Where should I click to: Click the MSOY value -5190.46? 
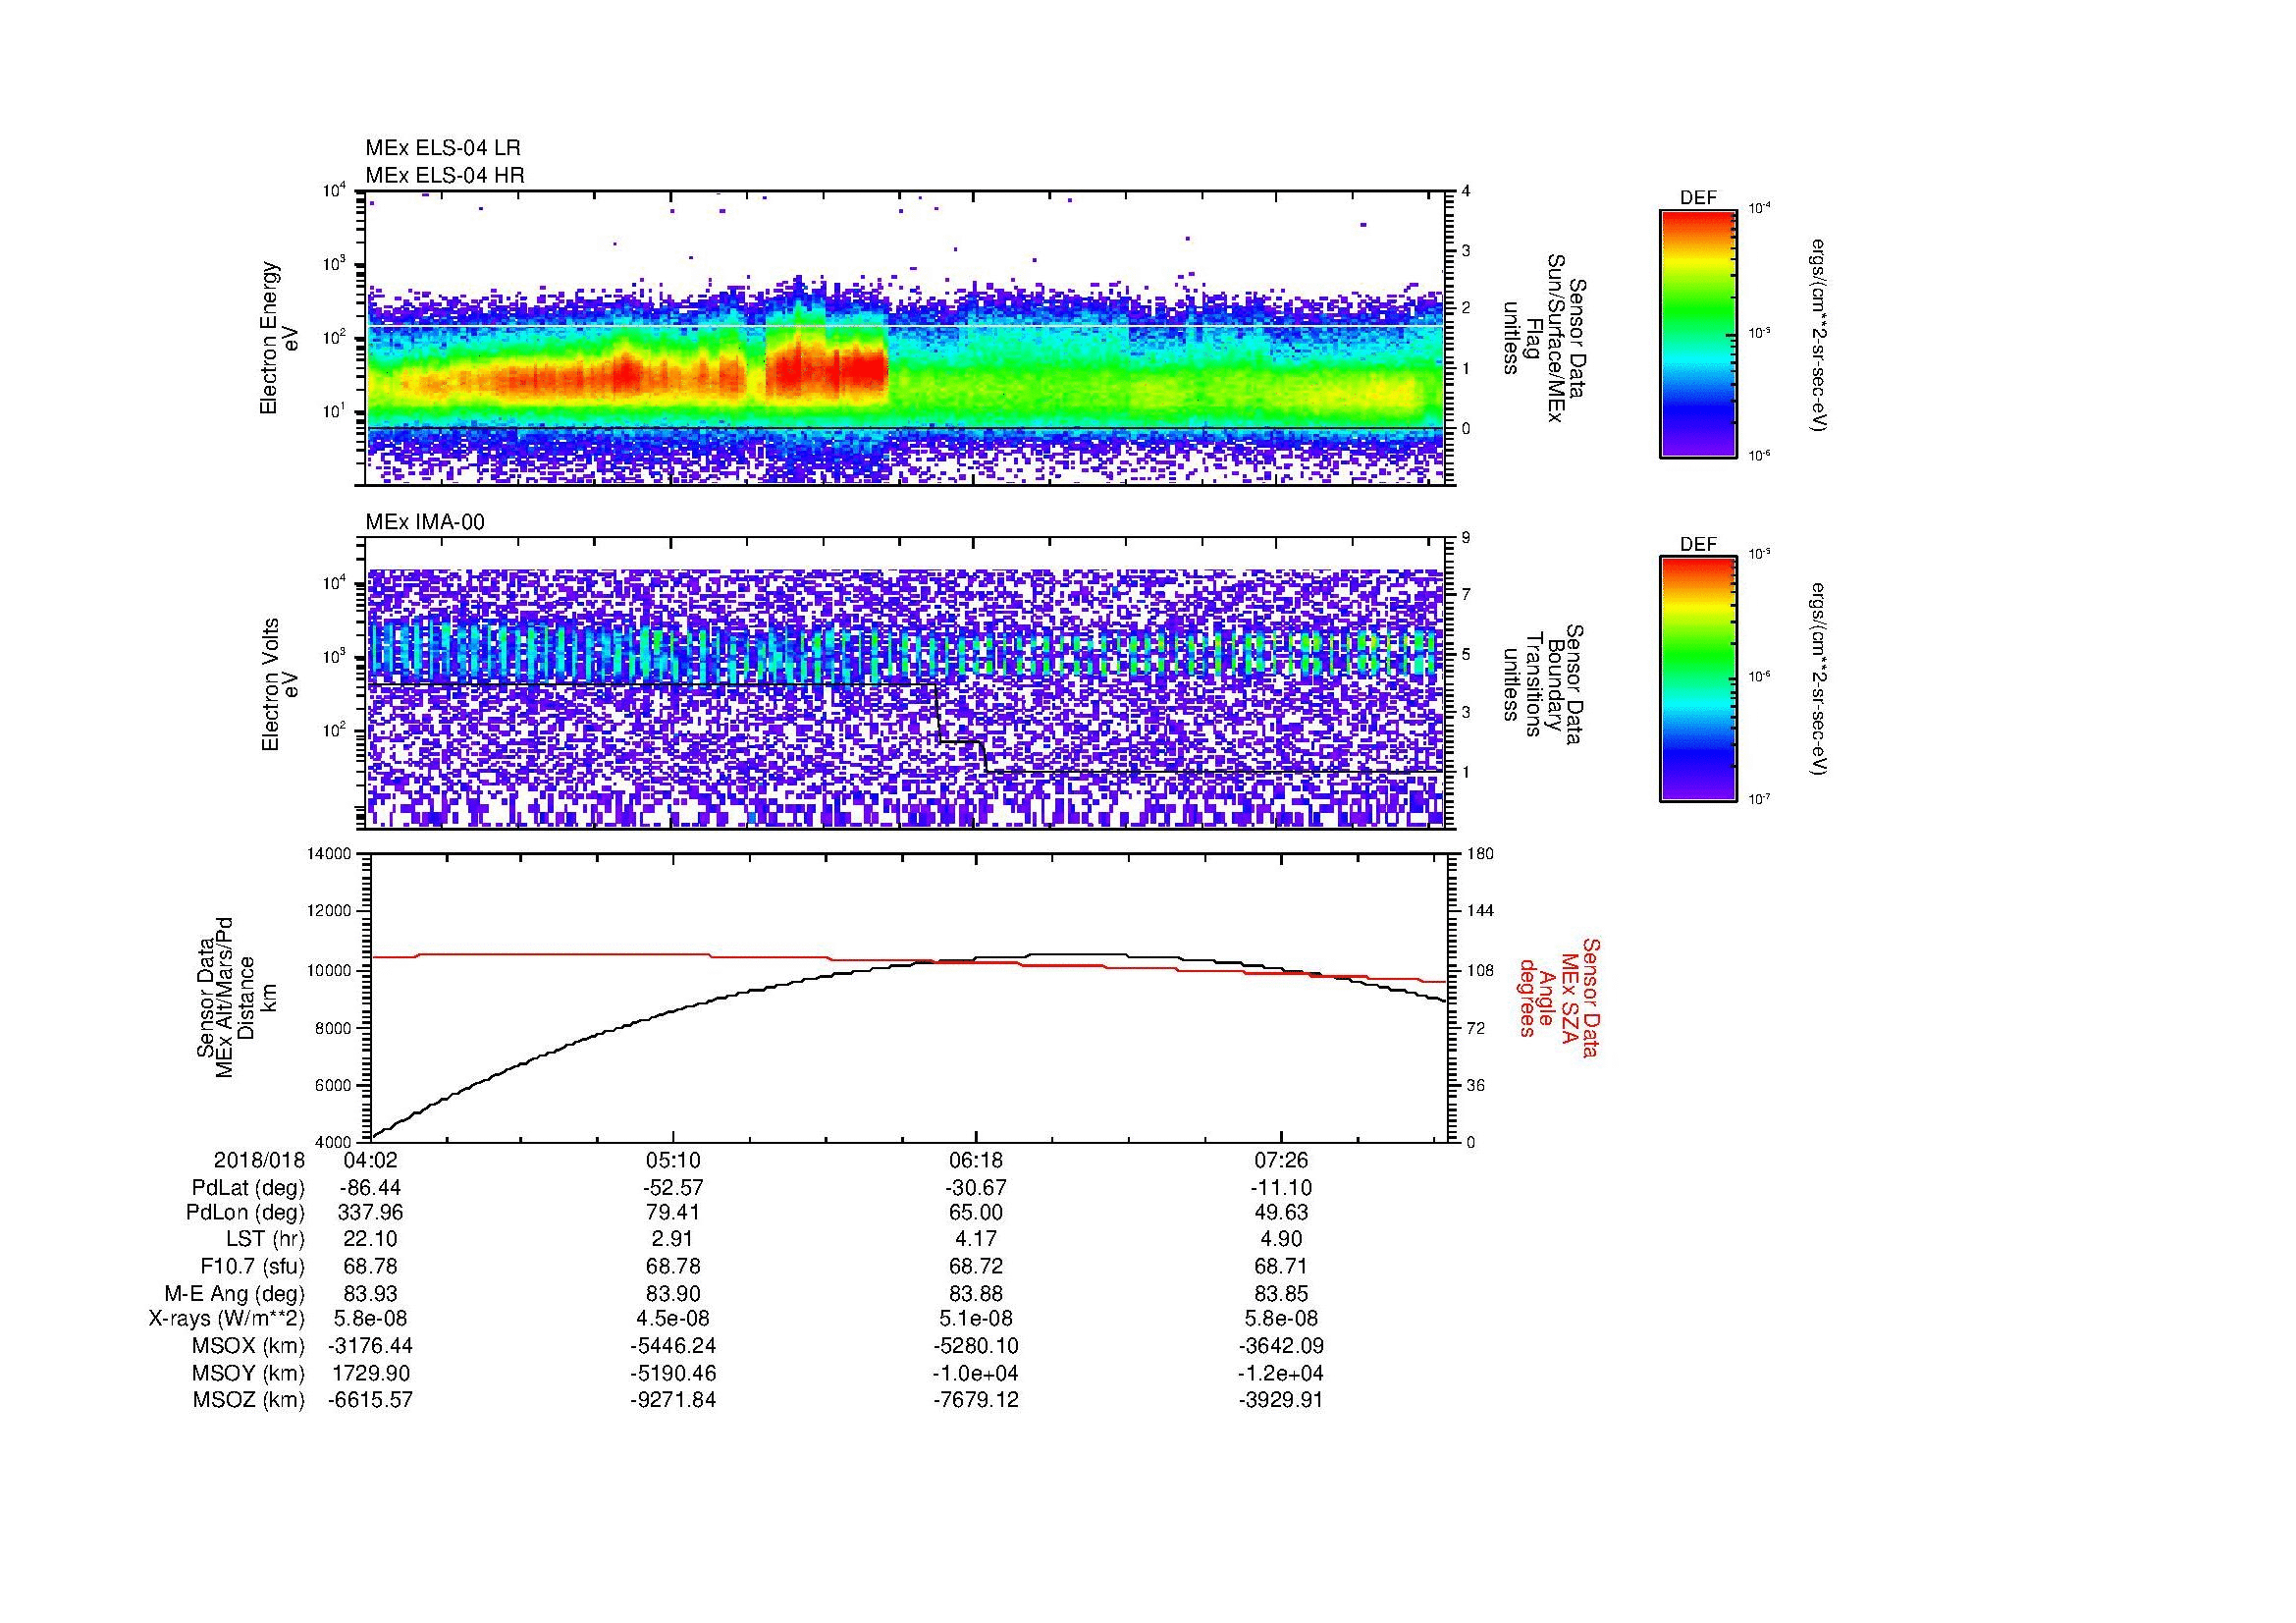pos(673,1373)
